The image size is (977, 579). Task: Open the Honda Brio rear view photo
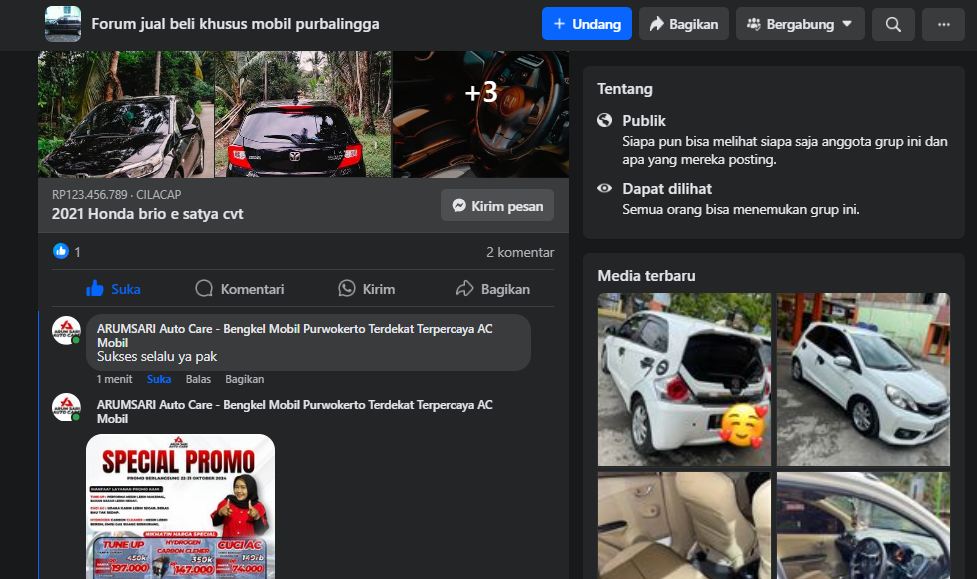coord(303,115)
